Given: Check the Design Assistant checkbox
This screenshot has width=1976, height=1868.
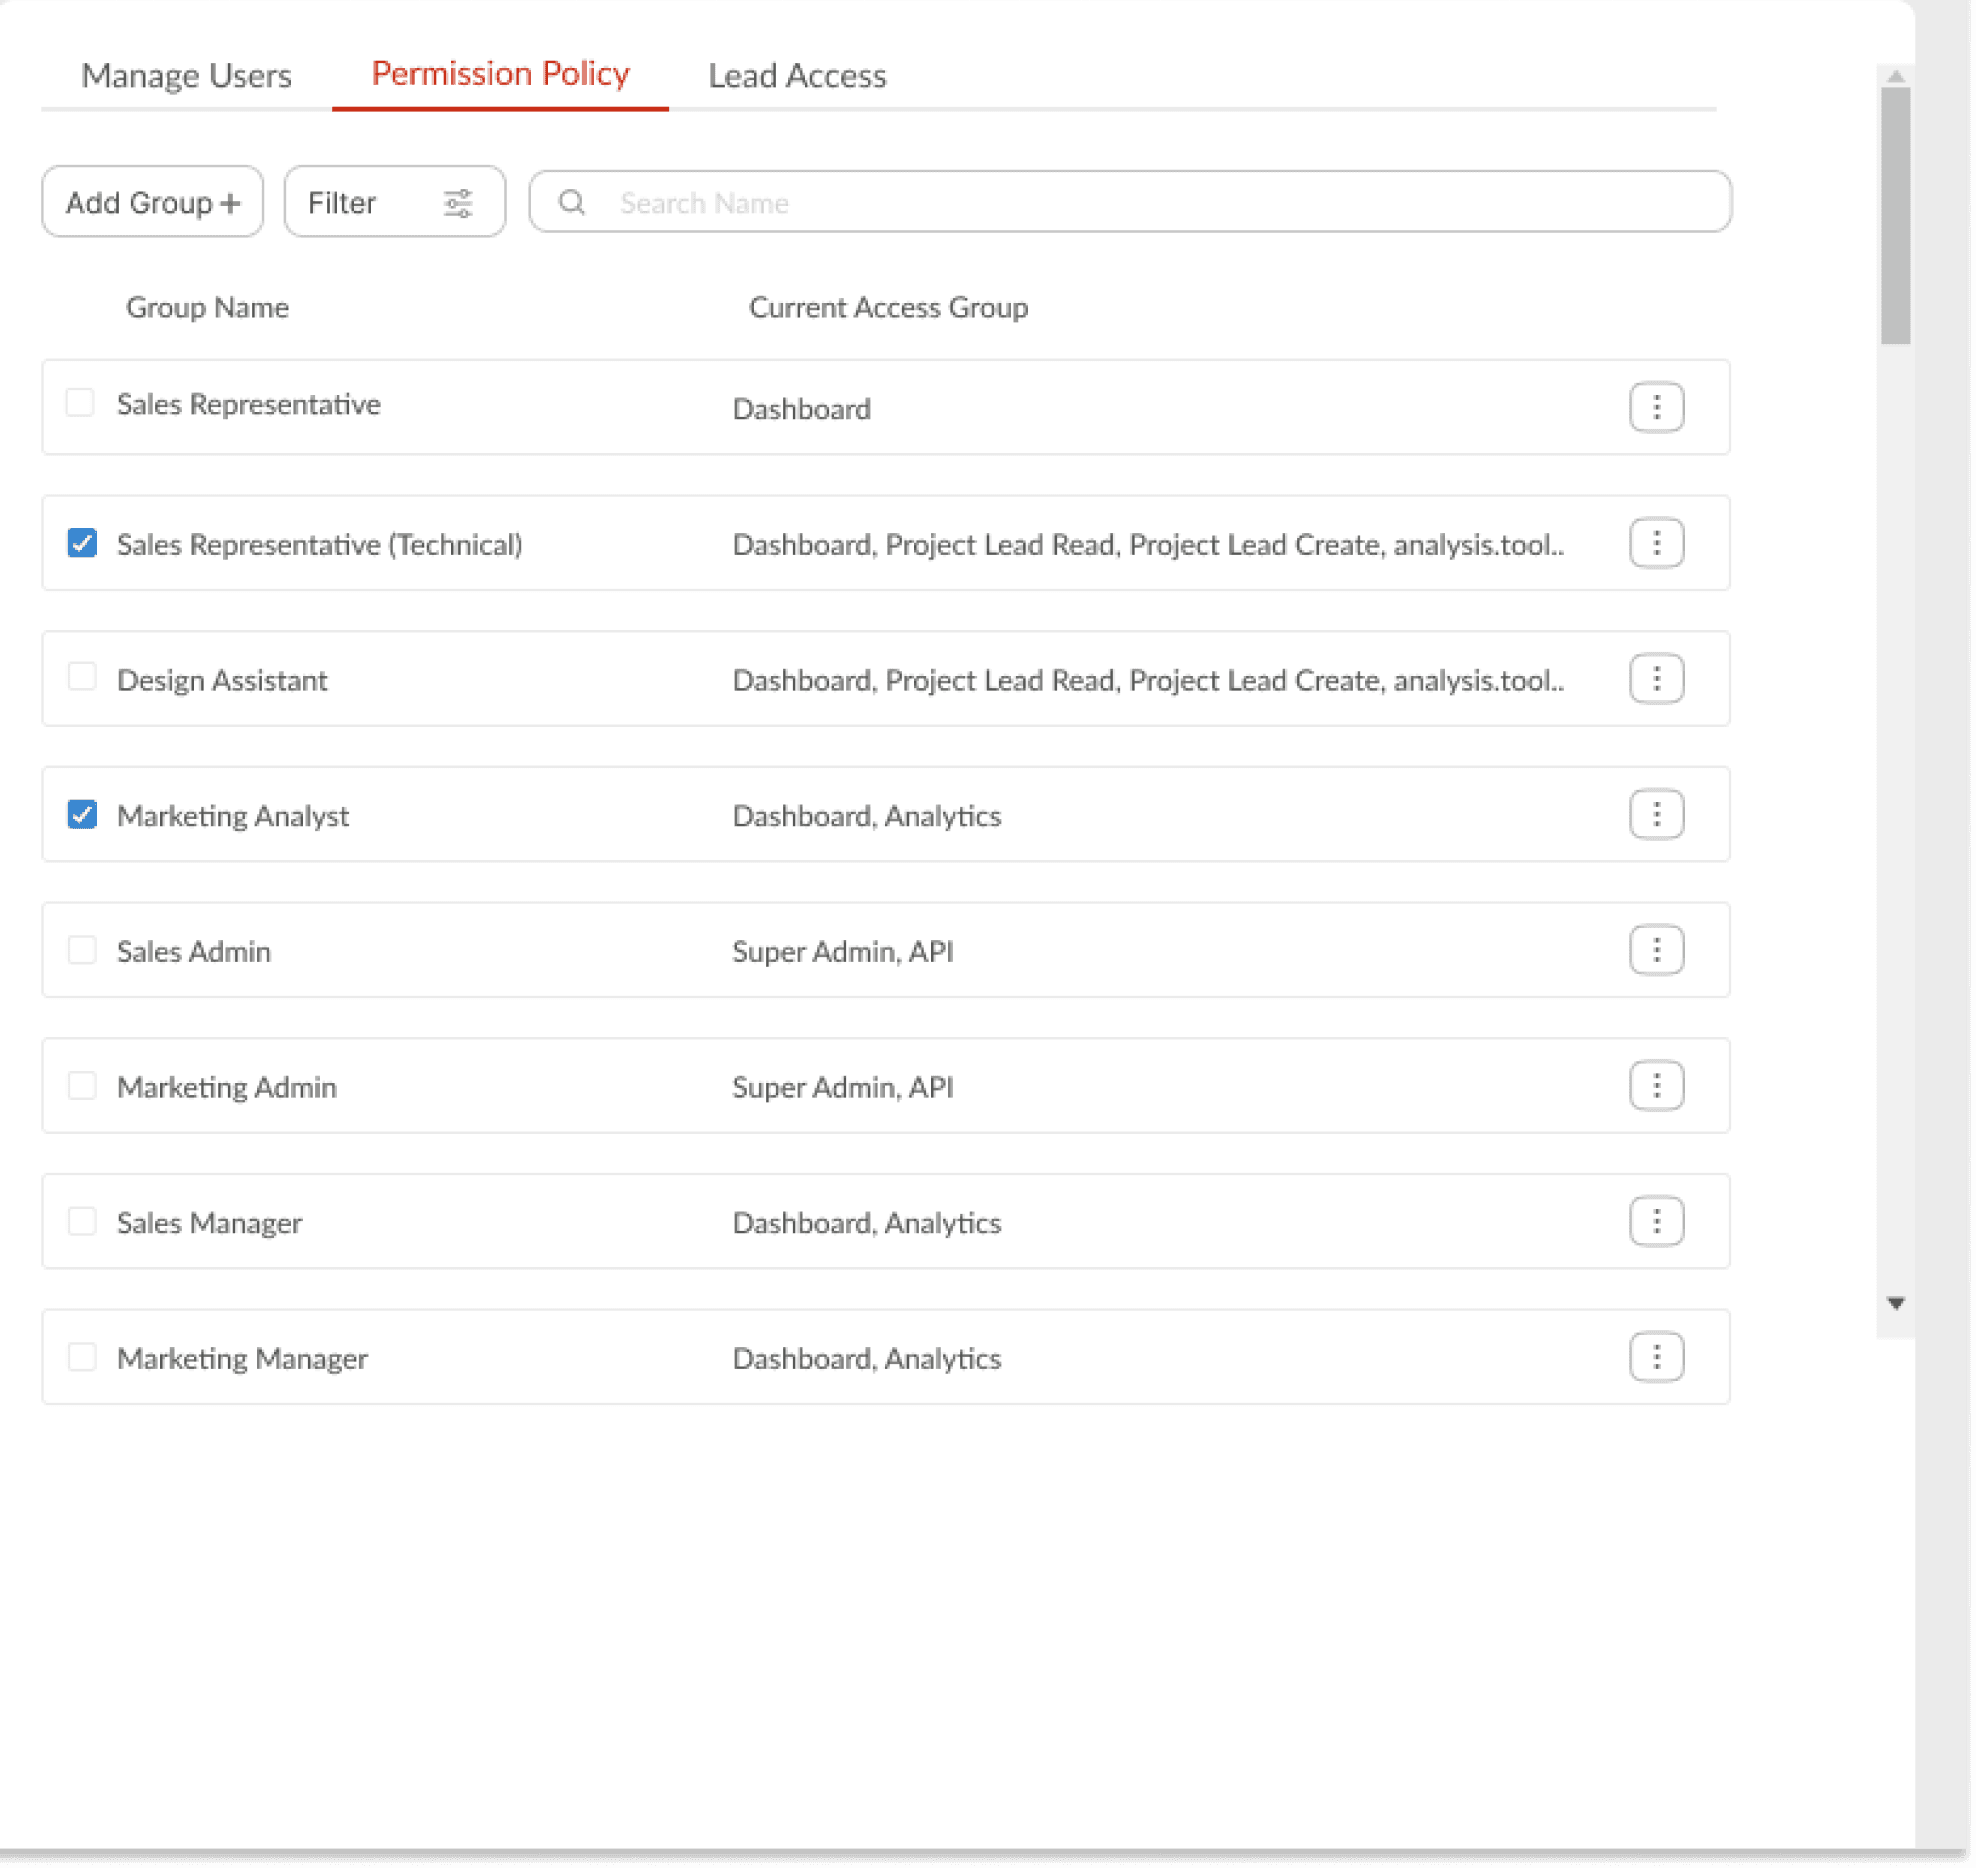Looking at the screenshot, I should [82, 678].
